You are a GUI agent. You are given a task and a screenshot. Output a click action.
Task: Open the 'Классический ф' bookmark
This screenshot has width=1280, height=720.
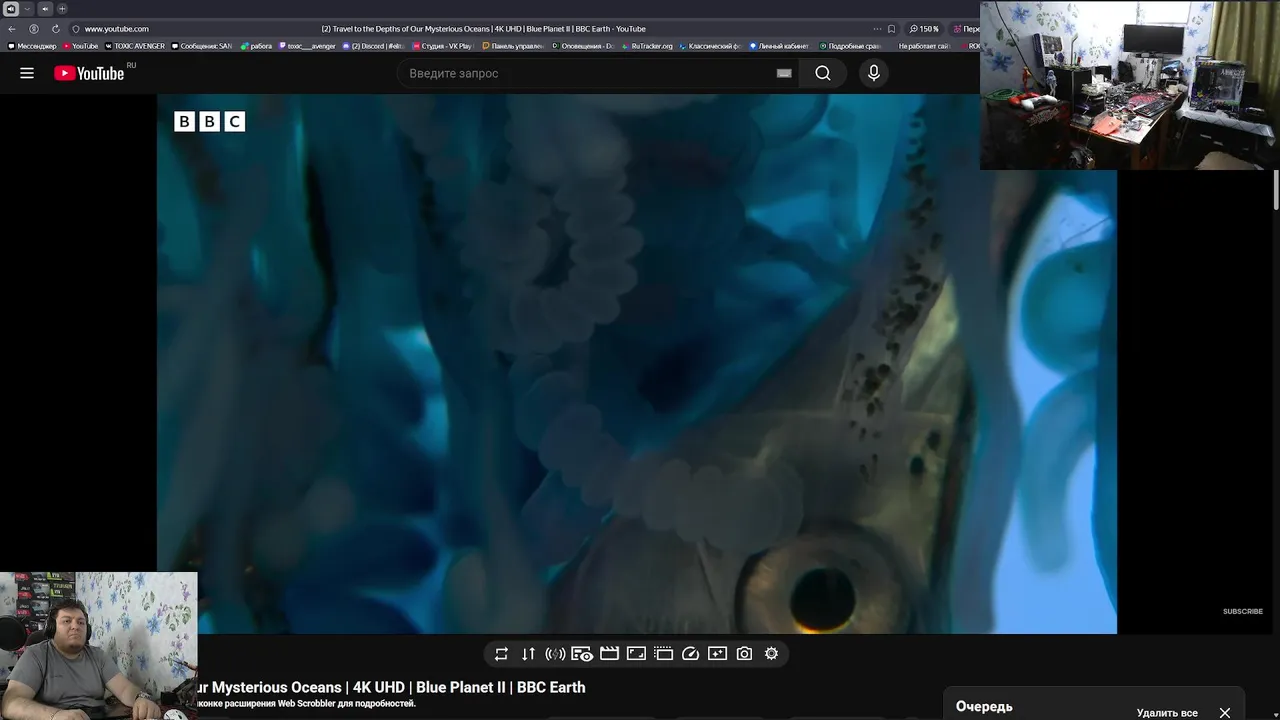pyautogui.click(x=711, y=46)
